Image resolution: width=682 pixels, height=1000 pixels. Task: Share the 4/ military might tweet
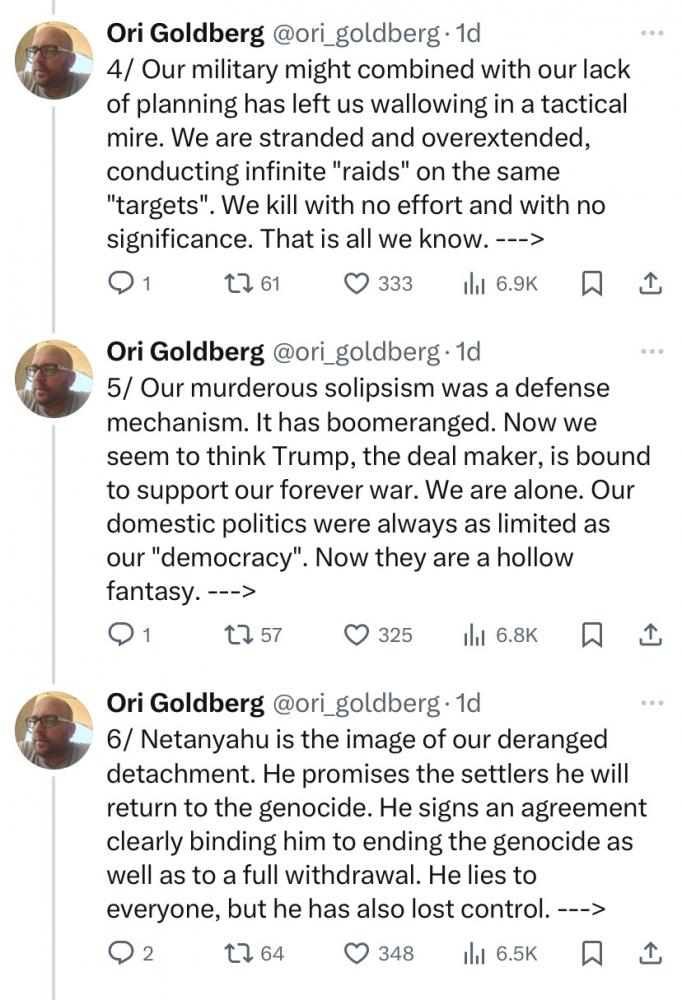point(650,284)
